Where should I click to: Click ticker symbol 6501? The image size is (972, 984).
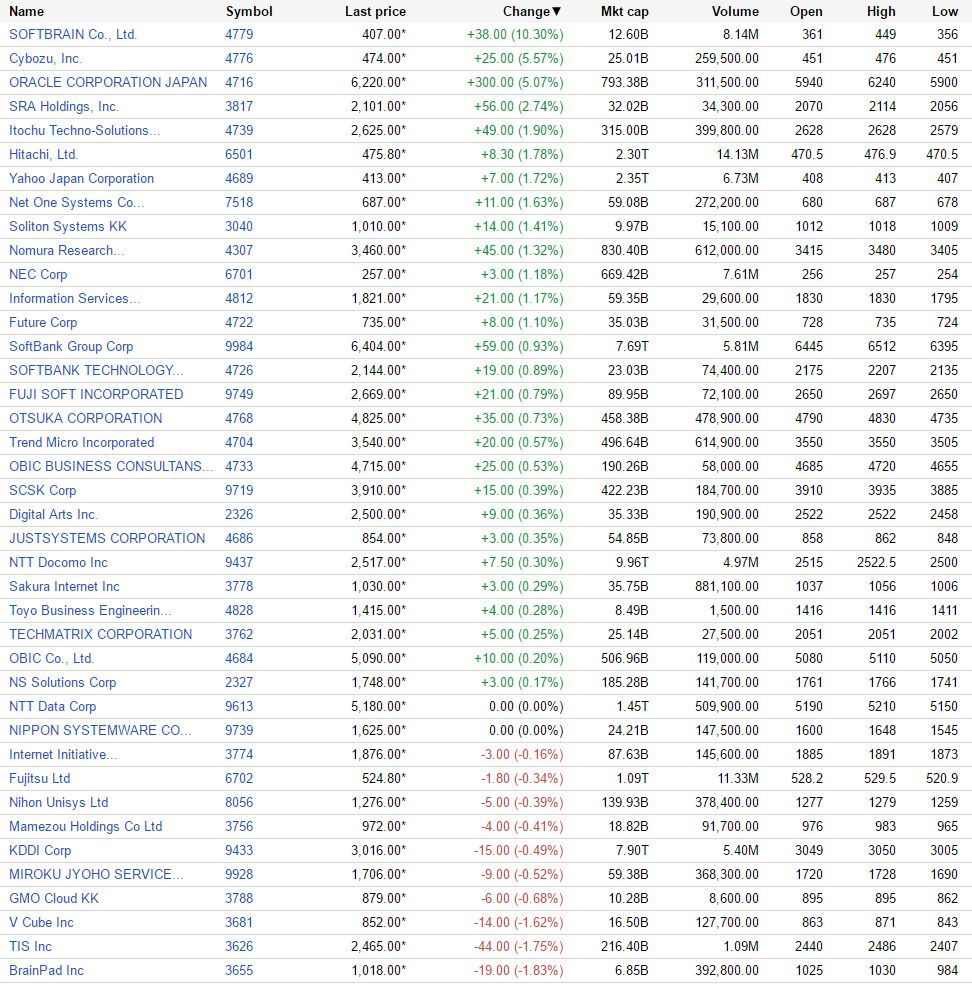239,154
